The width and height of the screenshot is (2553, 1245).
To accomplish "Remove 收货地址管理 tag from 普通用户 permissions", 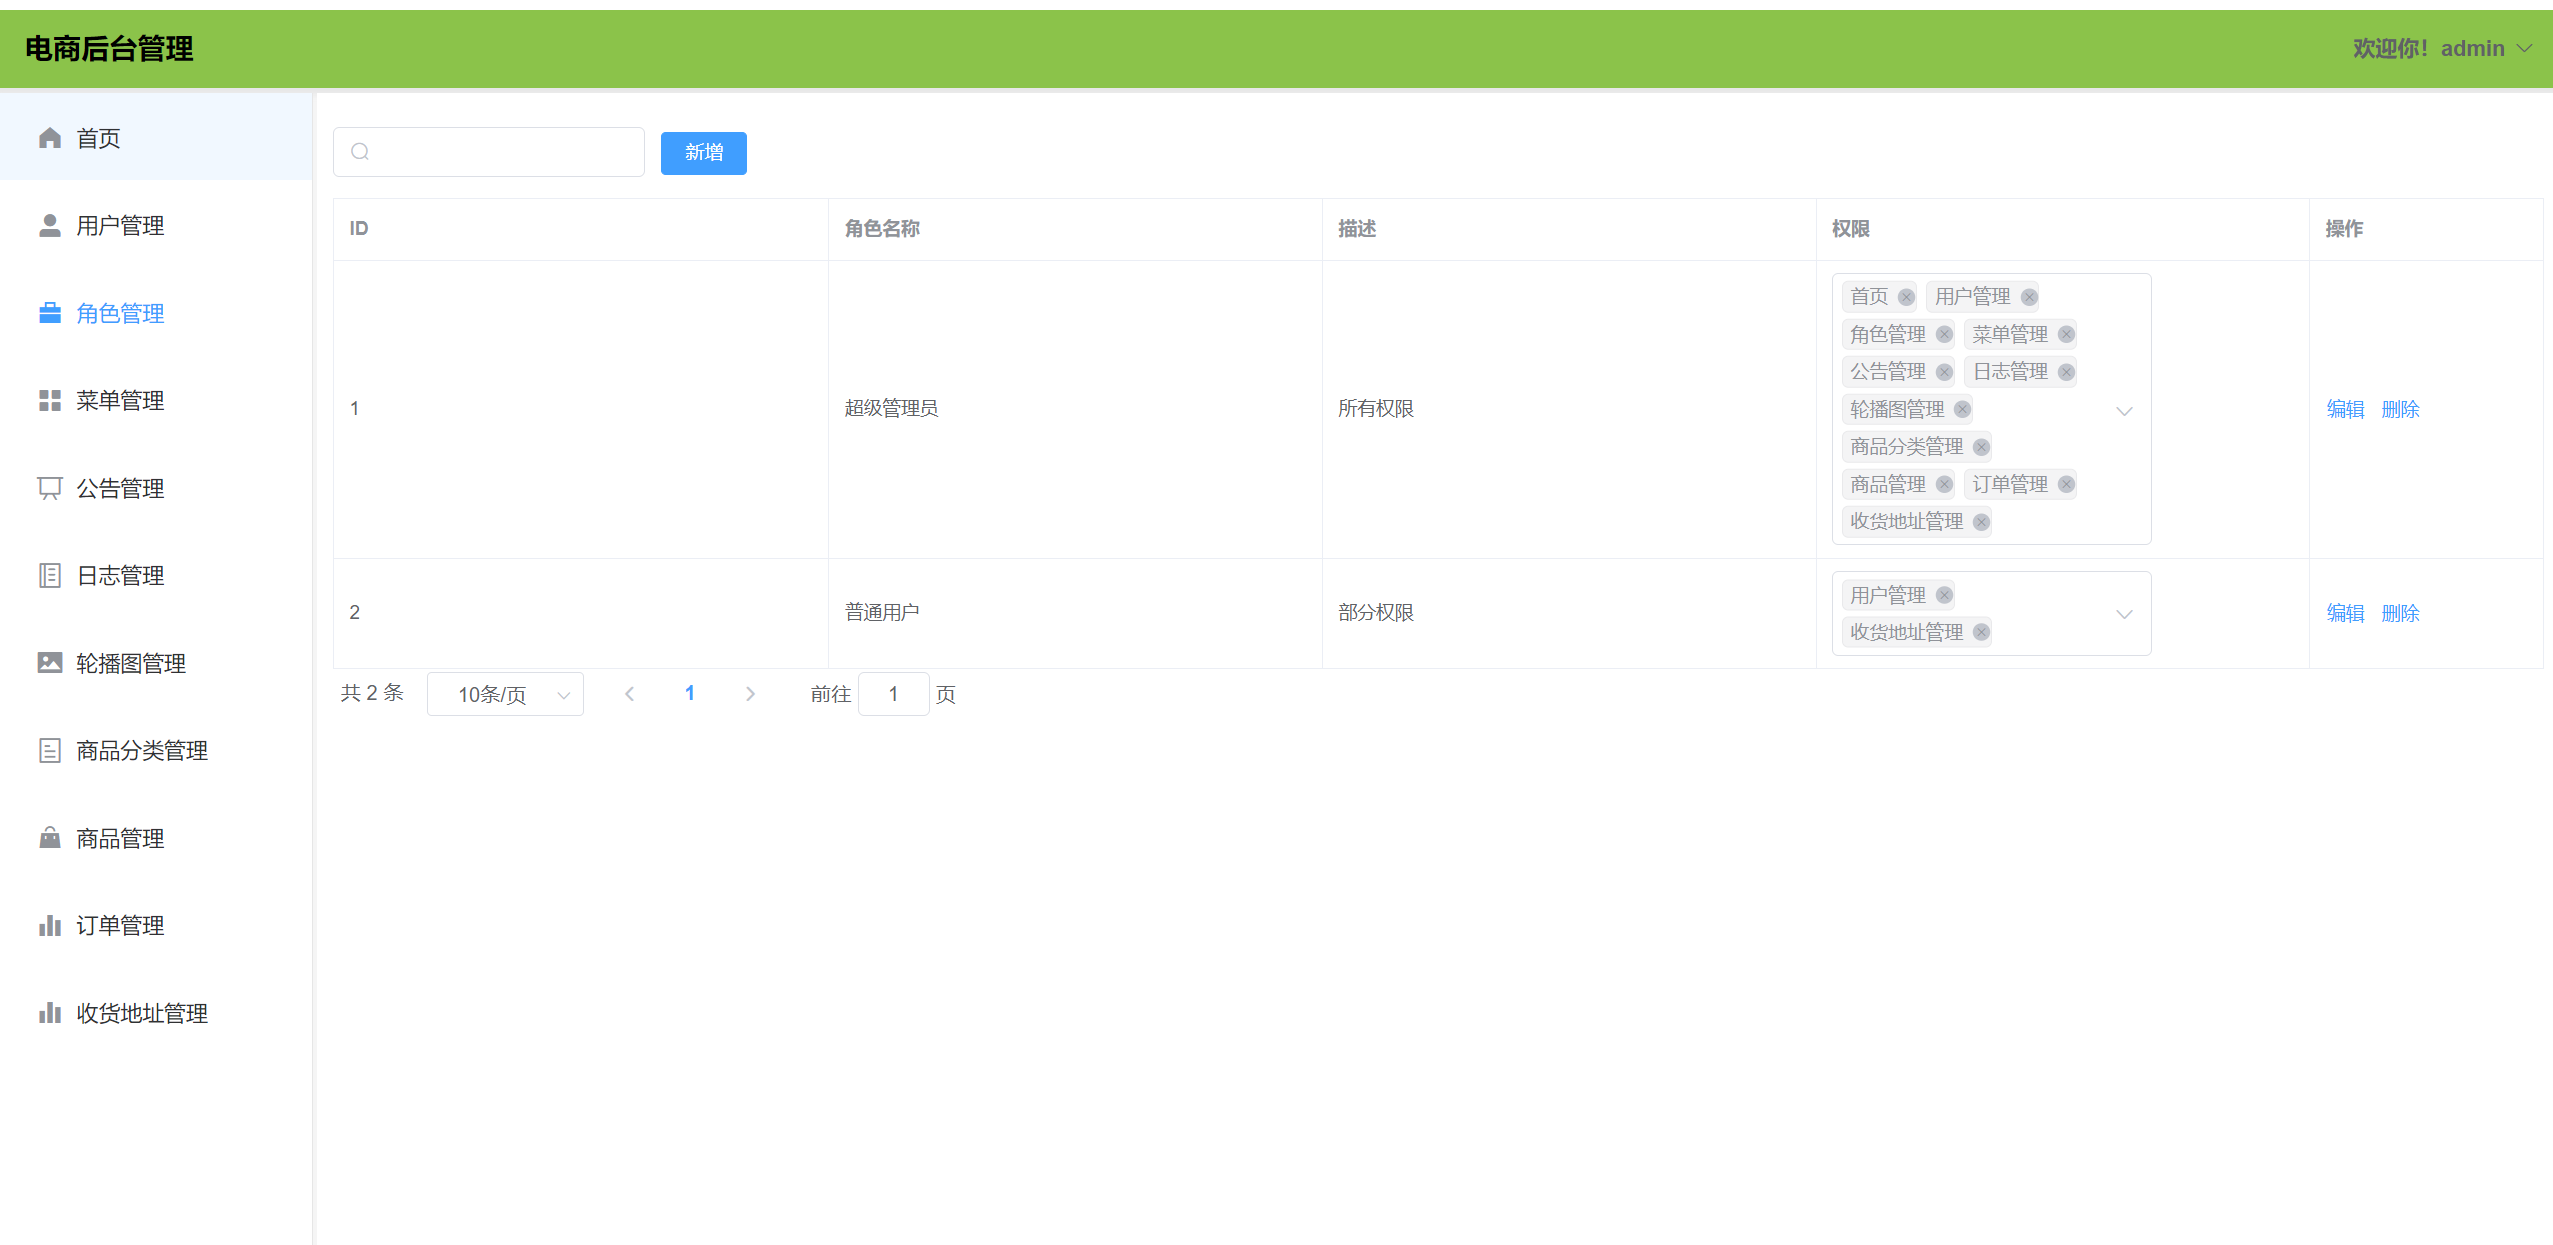I will [1981, 632].
